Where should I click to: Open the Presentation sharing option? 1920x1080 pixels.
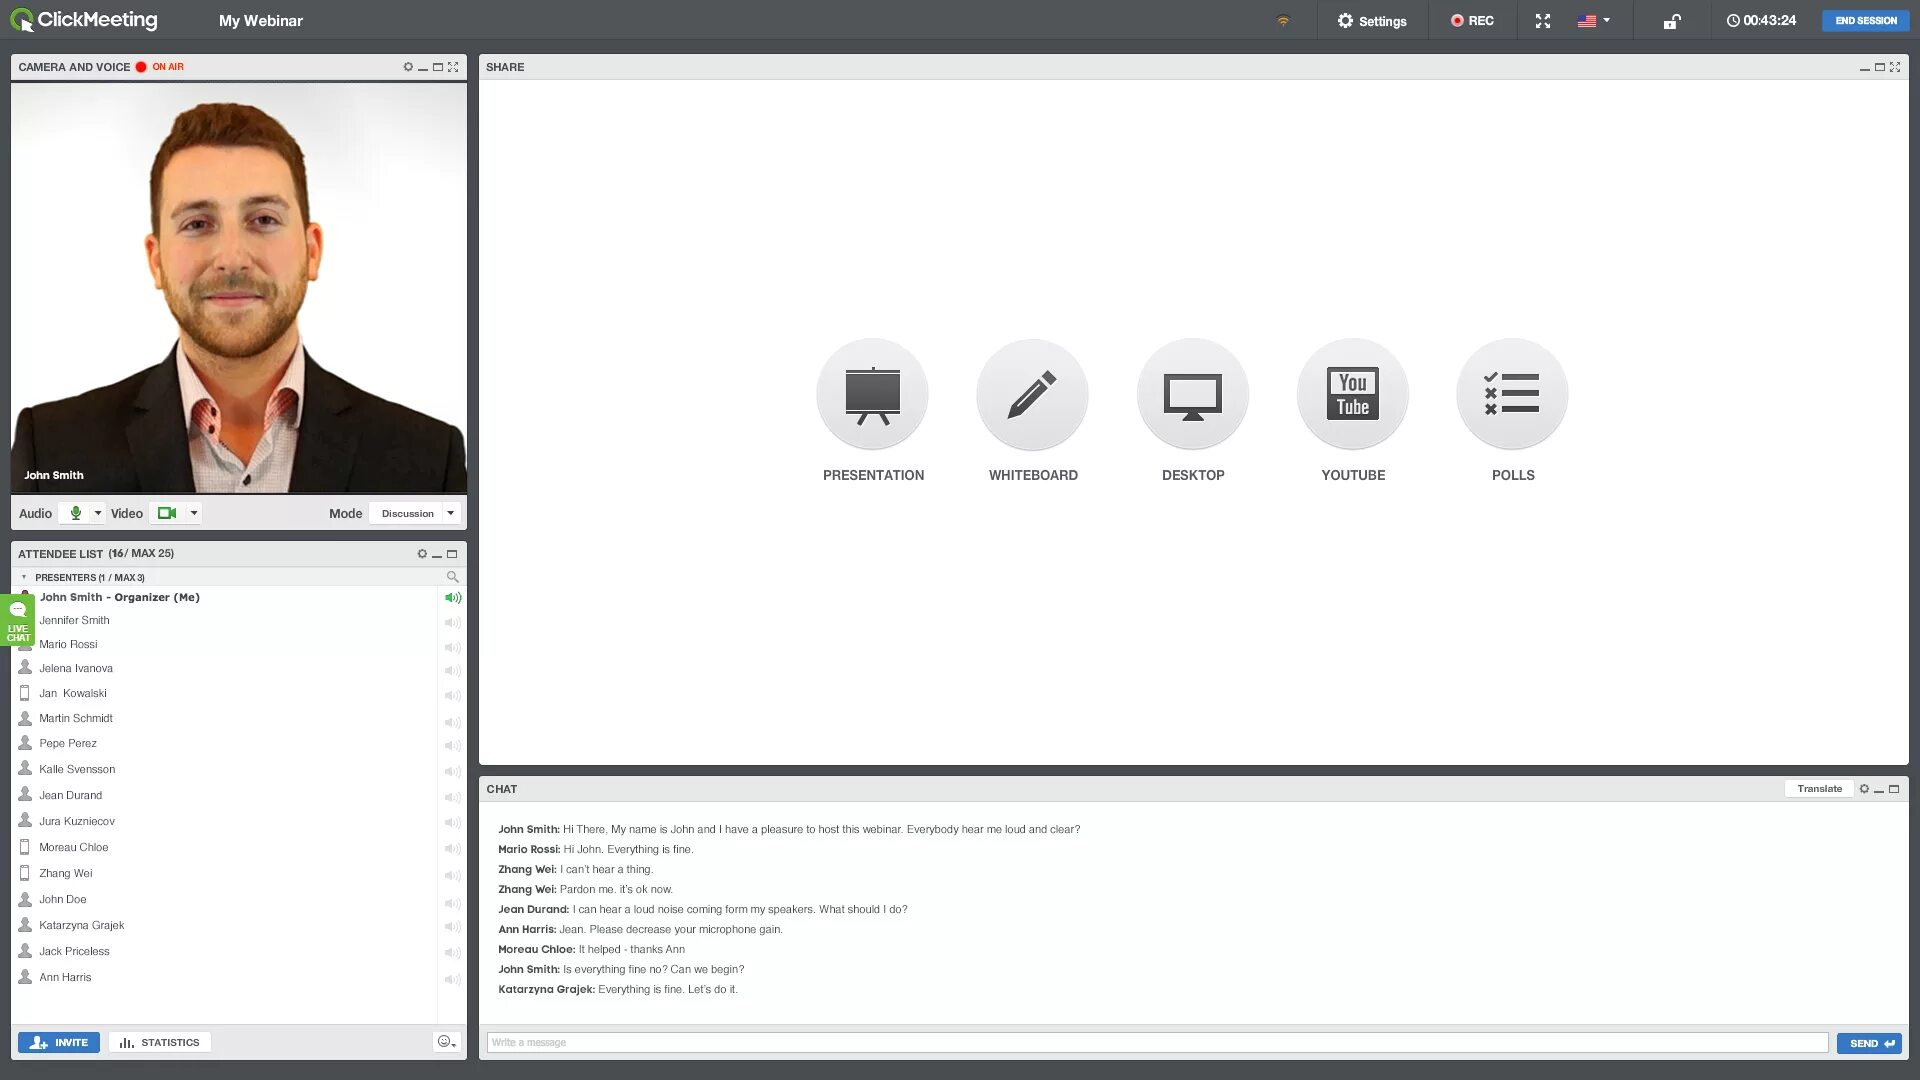(872, 395)
